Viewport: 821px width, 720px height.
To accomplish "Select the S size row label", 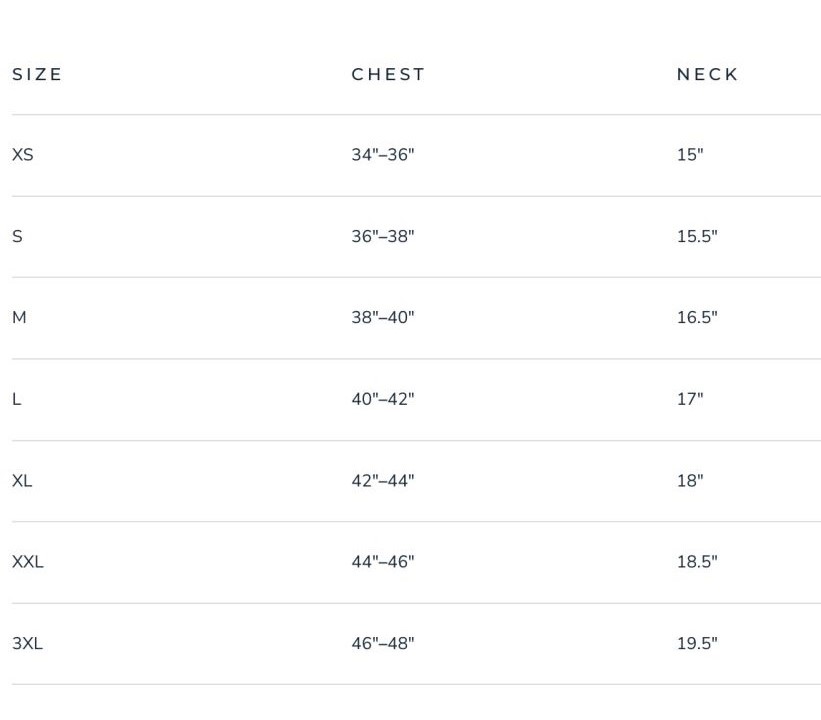I will [17, 237].
